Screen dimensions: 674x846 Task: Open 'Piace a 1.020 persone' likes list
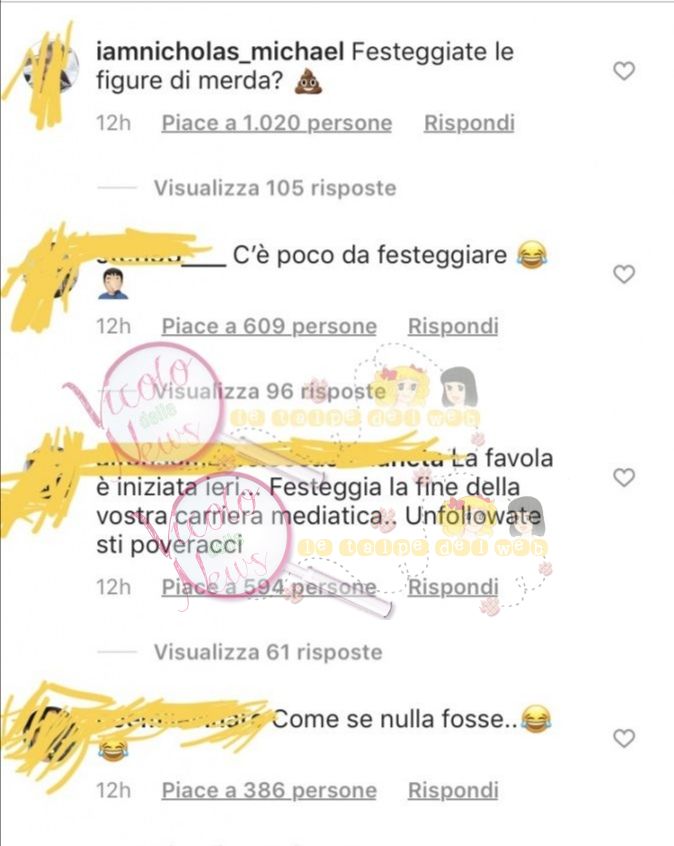[x=277, y=123]
